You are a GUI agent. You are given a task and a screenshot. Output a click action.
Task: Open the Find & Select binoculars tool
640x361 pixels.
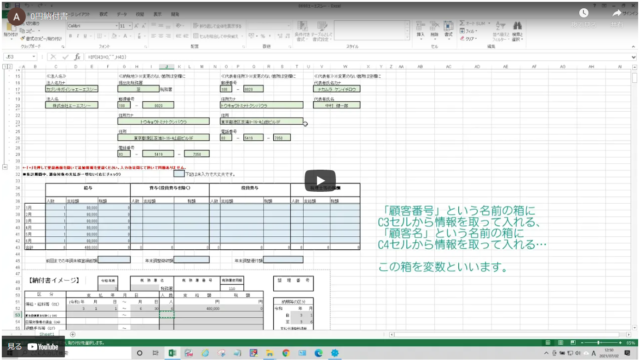click(517, 27)
